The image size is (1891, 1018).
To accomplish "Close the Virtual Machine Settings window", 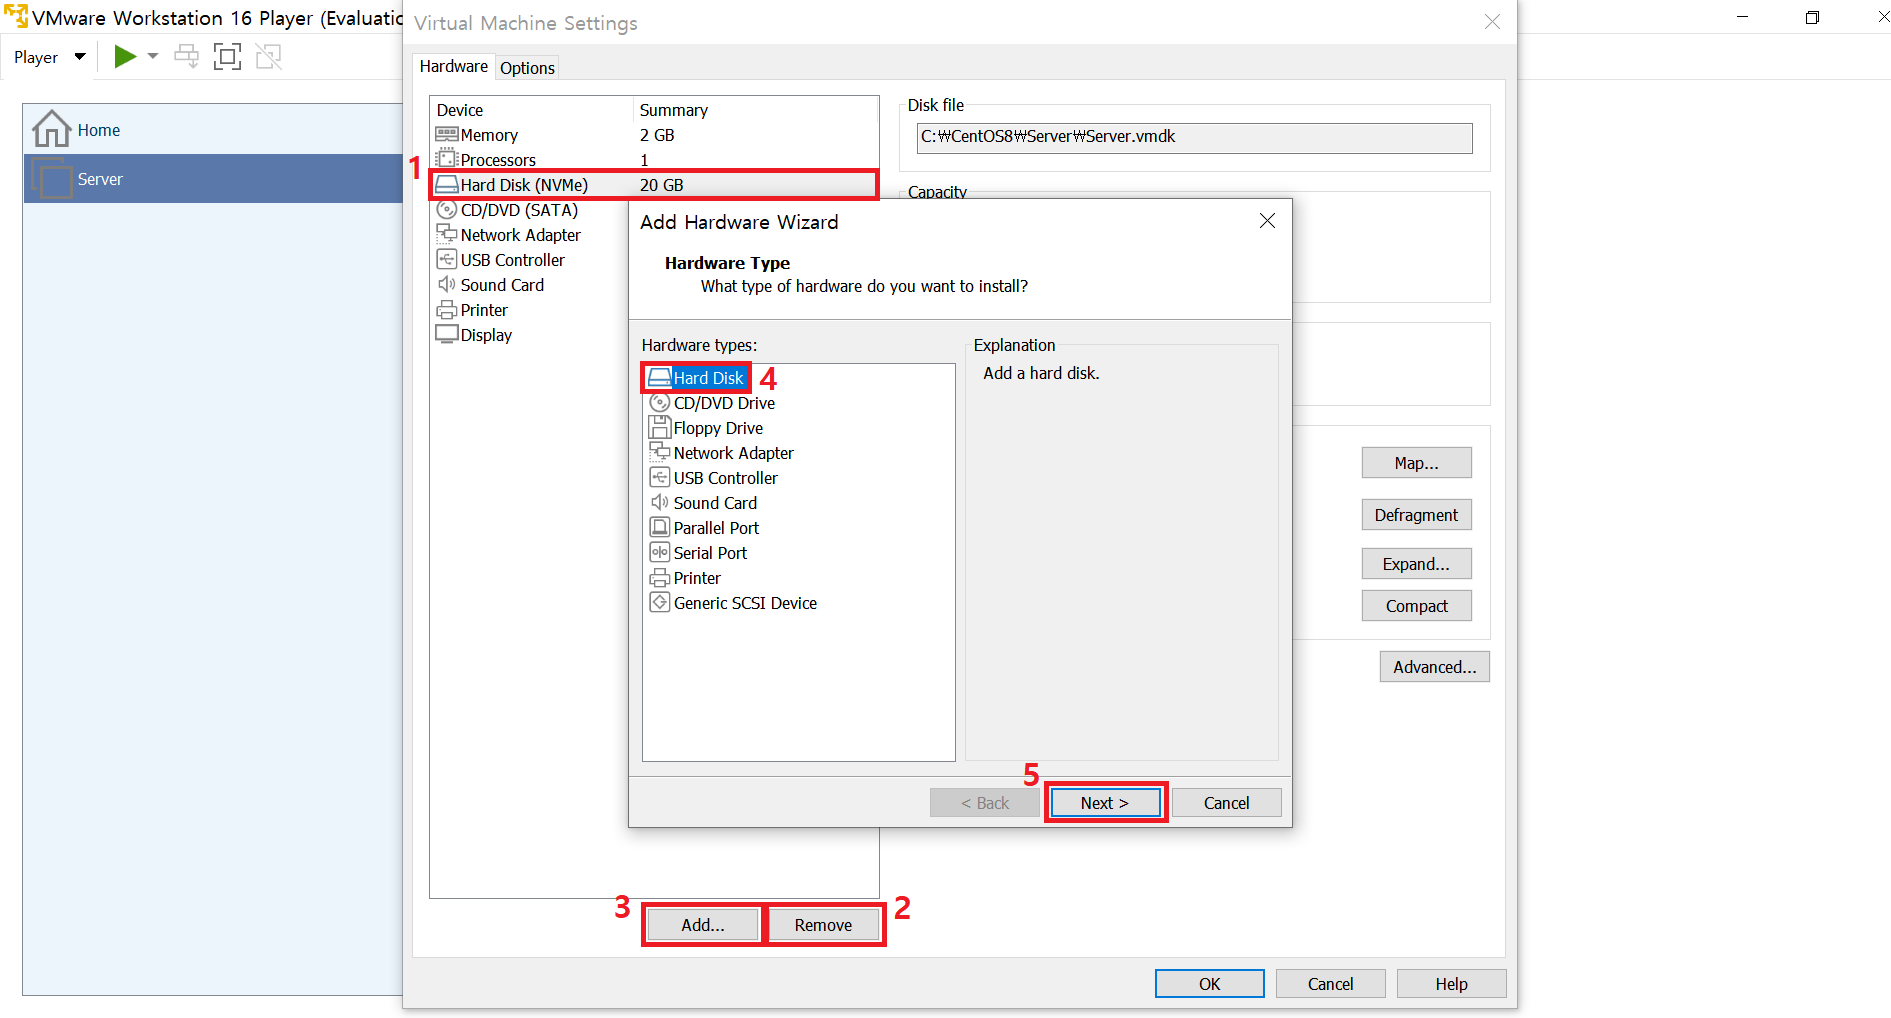I will tap(1492, 21).
